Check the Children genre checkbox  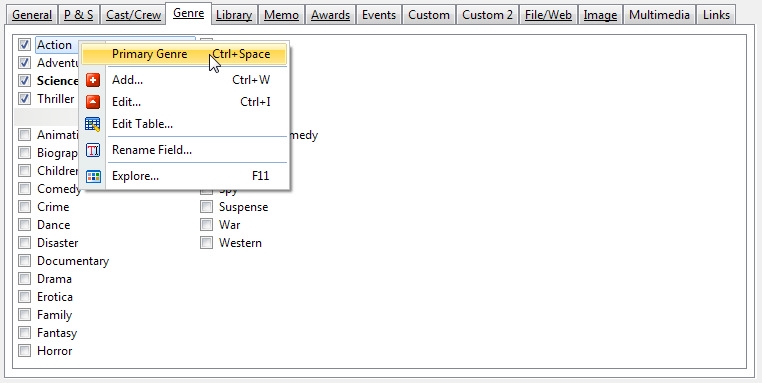coord(24,171)
